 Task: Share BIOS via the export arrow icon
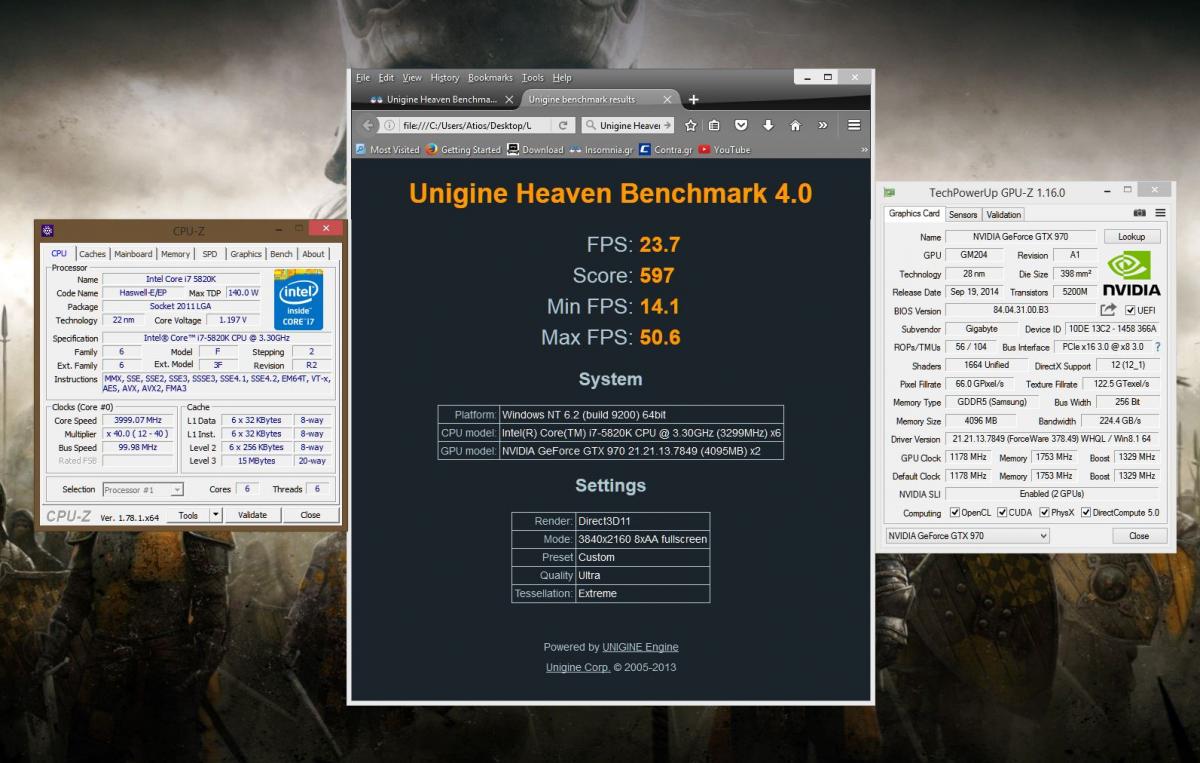[x=1108, y=310]
